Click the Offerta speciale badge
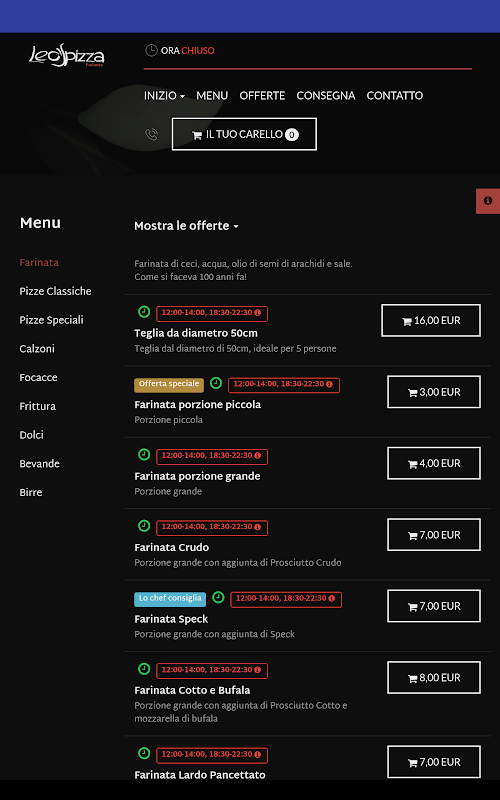Screen dimensions: 500x800 [x=169, y=385]
